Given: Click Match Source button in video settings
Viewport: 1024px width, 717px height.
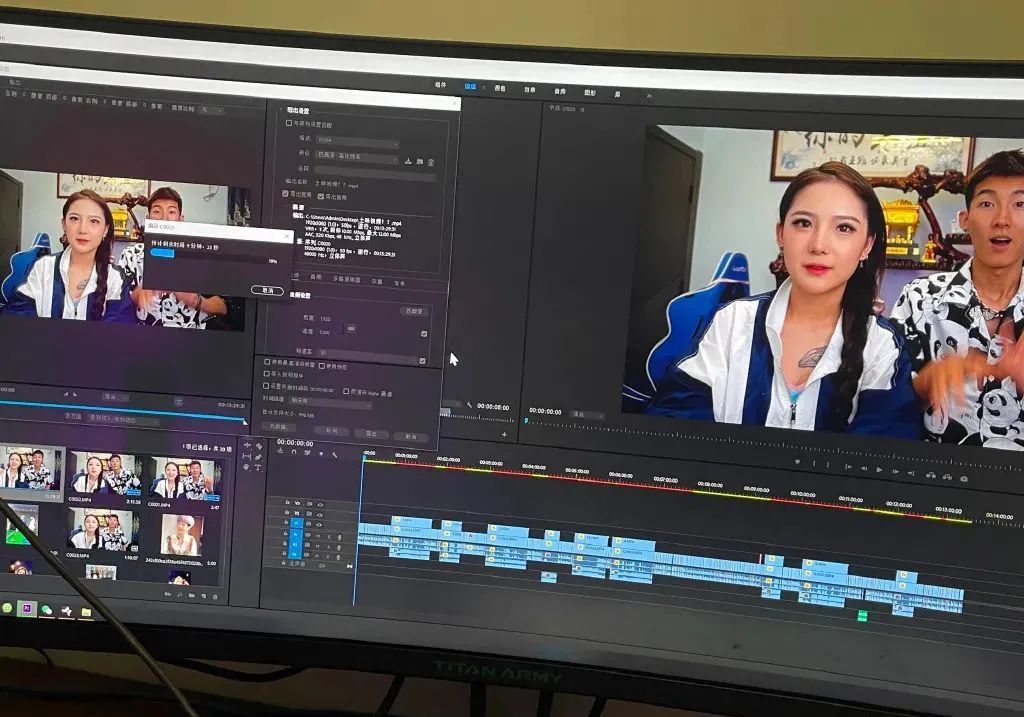Looking at the screenshot, I should 414,311.
